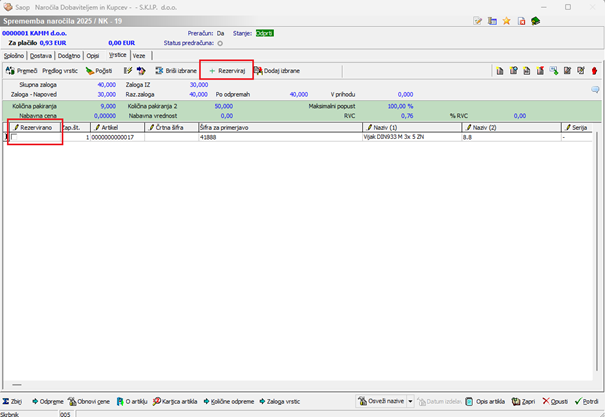
Task: Click the Zapri close button at bottom
Action: [x=524, y=402]
